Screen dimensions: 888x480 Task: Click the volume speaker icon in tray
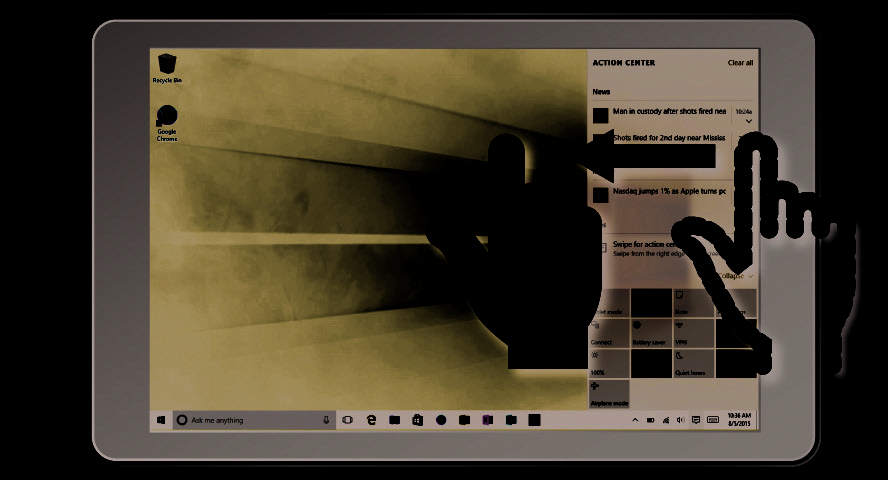click(680, 420)
